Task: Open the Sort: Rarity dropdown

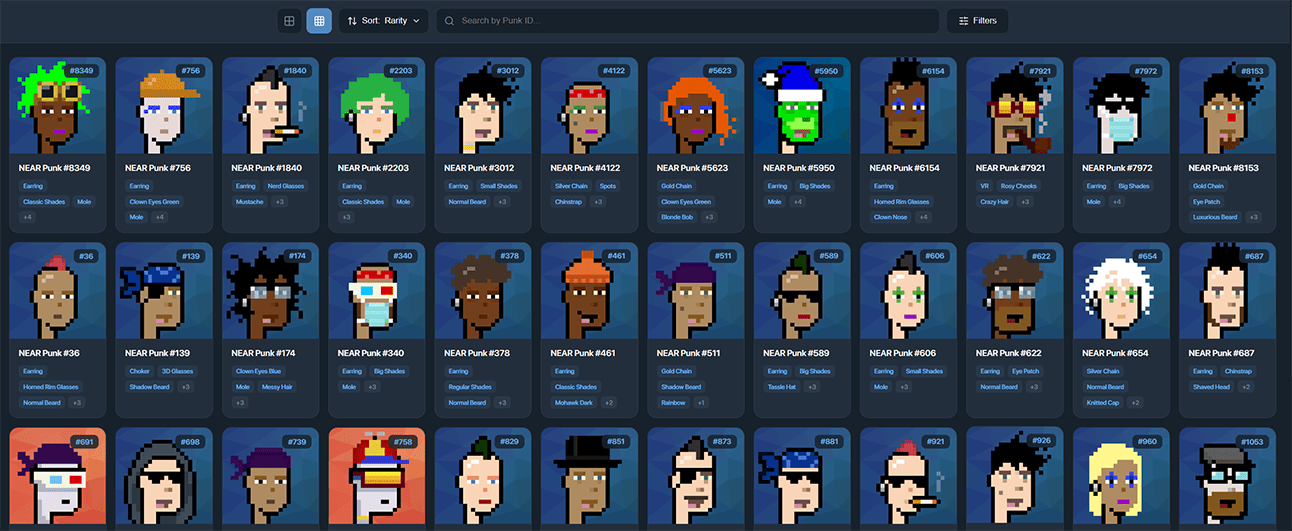Action: pyautogui.click(x=384, y=21)
